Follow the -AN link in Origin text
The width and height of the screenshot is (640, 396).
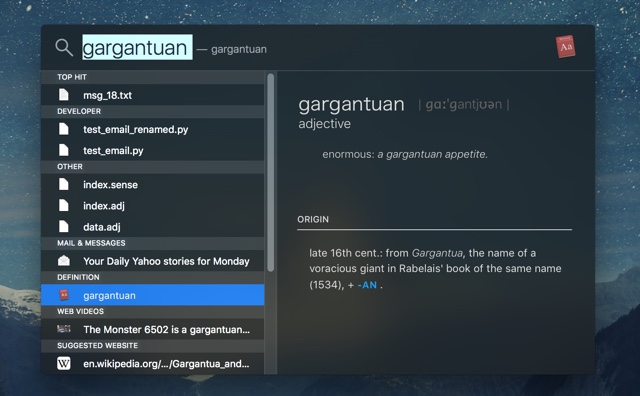coord(367,285)
